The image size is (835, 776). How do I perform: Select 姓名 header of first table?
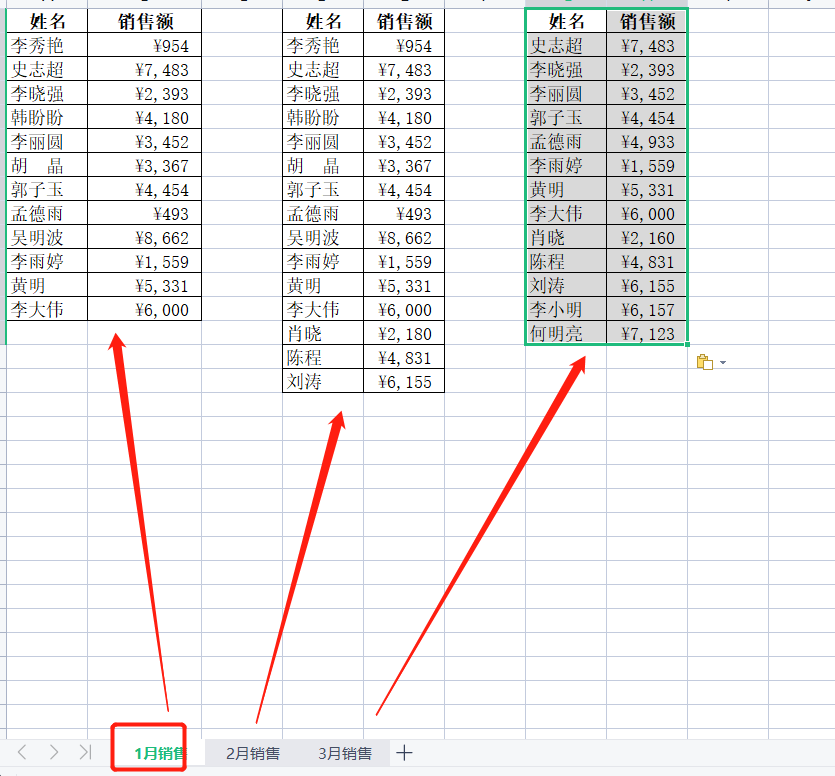point(47,21)
